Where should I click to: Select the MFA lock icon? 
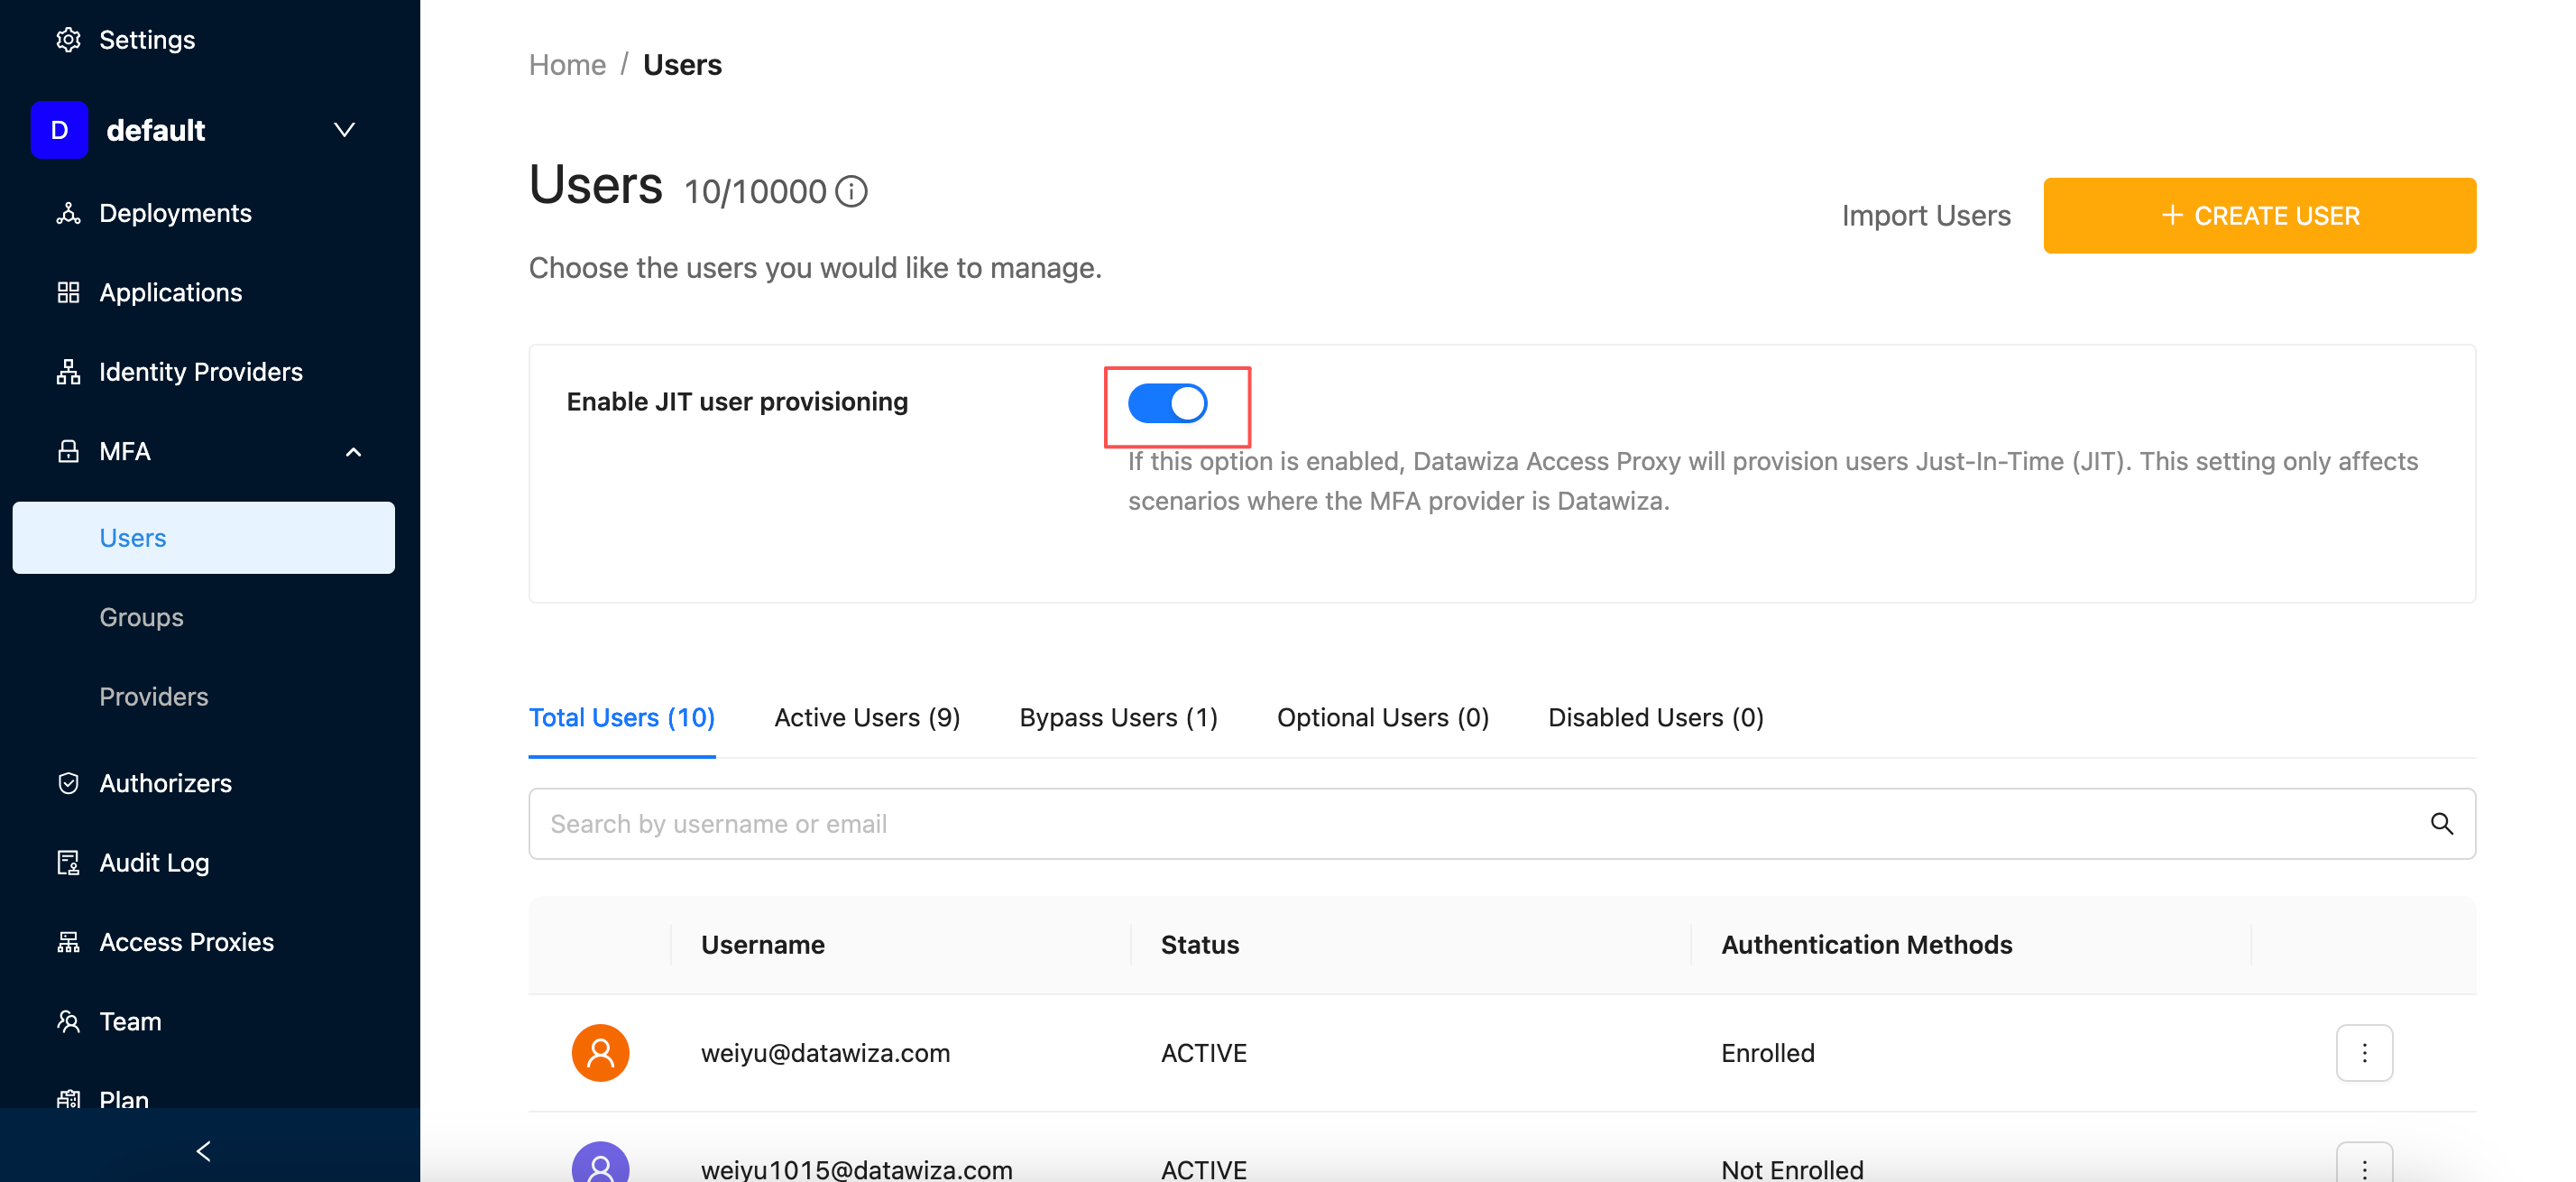pyautogui.click(x=67, y=451)
